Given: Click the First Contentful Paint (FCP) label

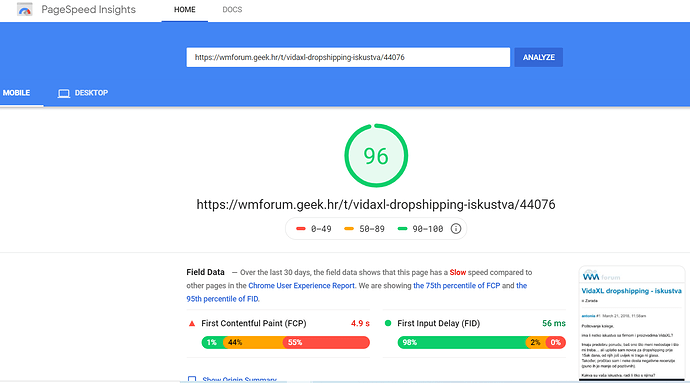Looking at the screenshot, I should pos(254,323).
